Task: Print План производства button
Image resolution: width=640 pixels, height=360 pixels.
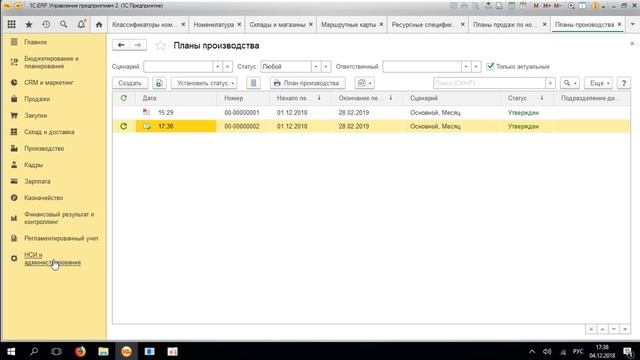Action: [x=307, y=83]
